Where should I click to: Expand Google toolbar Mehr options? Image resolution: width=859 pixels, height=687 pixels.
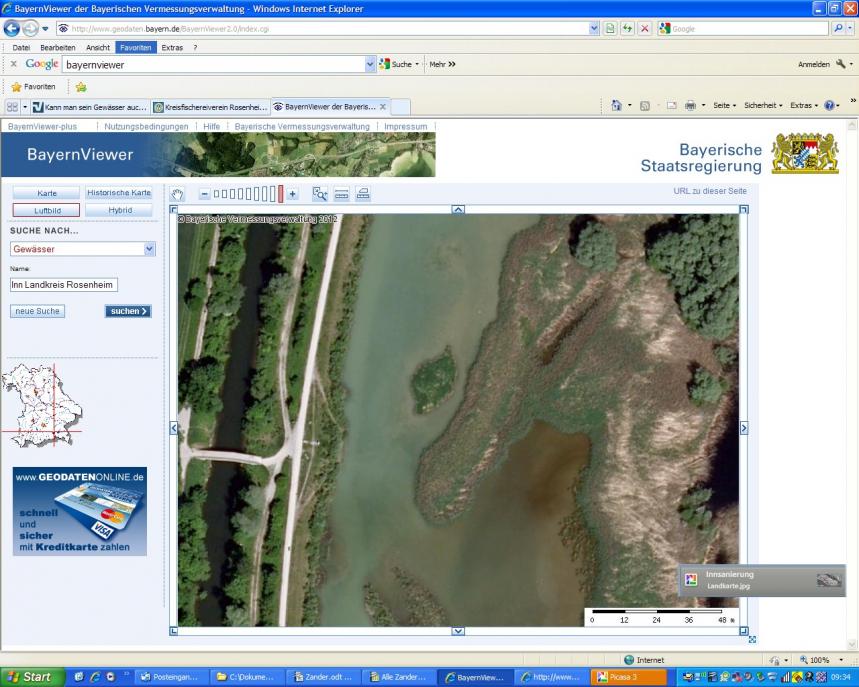(443, 64)
